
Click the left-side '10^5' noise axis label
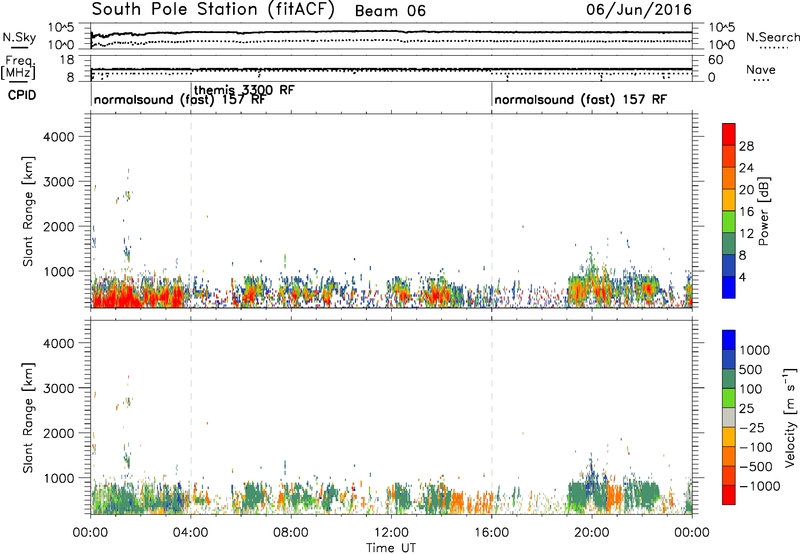(62, 28)
